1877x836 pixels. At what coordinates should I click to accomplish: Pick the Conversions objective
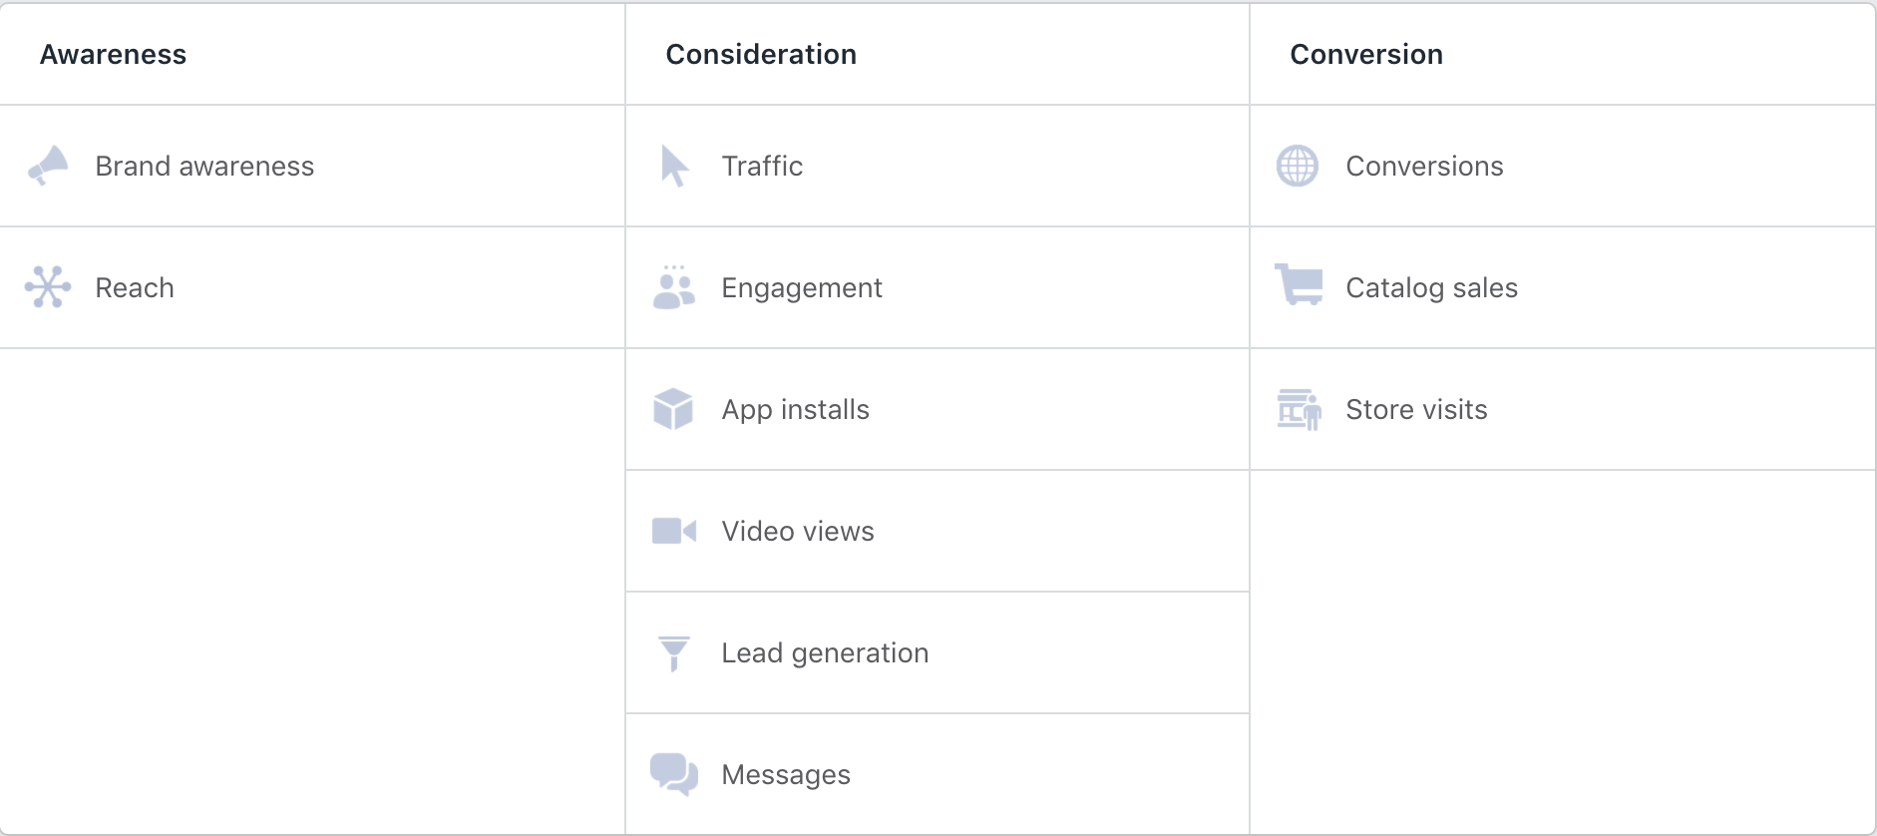point(1563,166)
